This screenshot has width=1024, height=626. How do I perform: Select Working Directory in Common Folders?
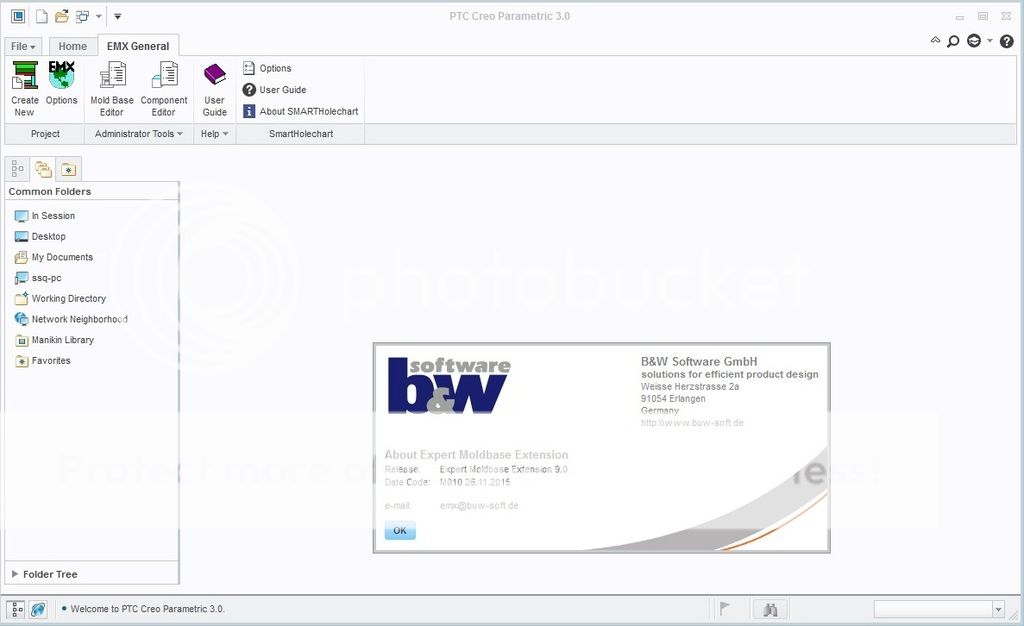pos(68,298)
